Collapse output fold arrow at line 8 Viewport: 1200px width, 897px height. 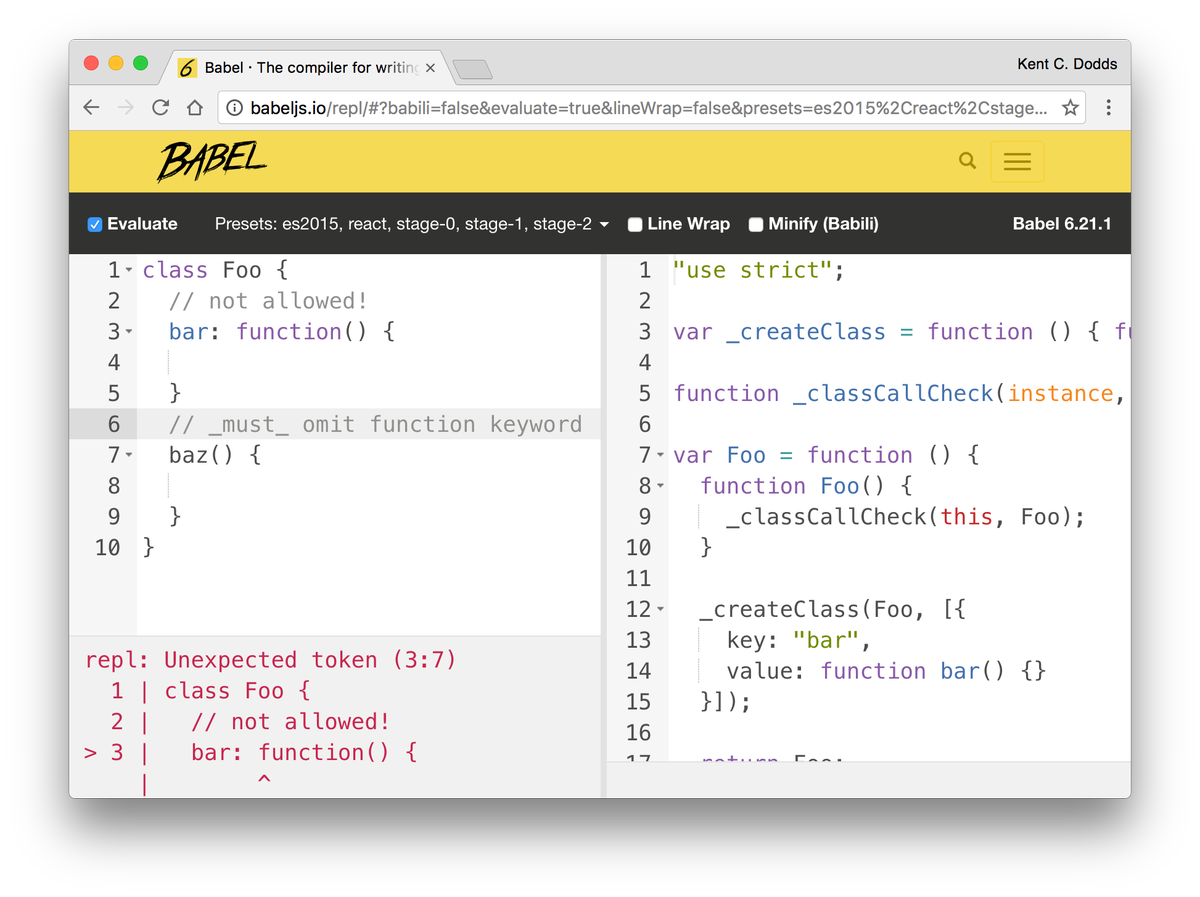pos(660,486)
